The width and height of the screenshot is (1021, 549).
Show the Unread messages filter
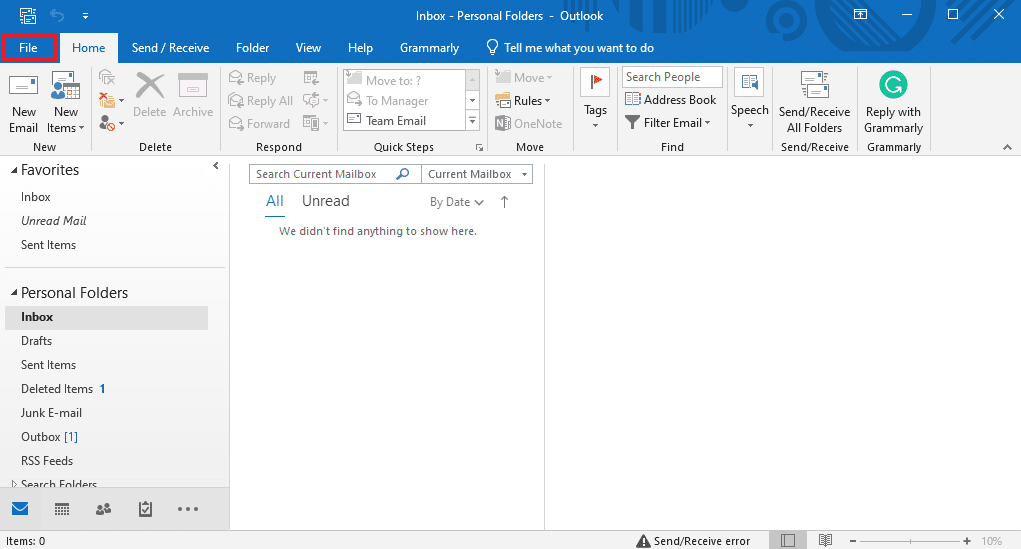[x=326, y=201]
